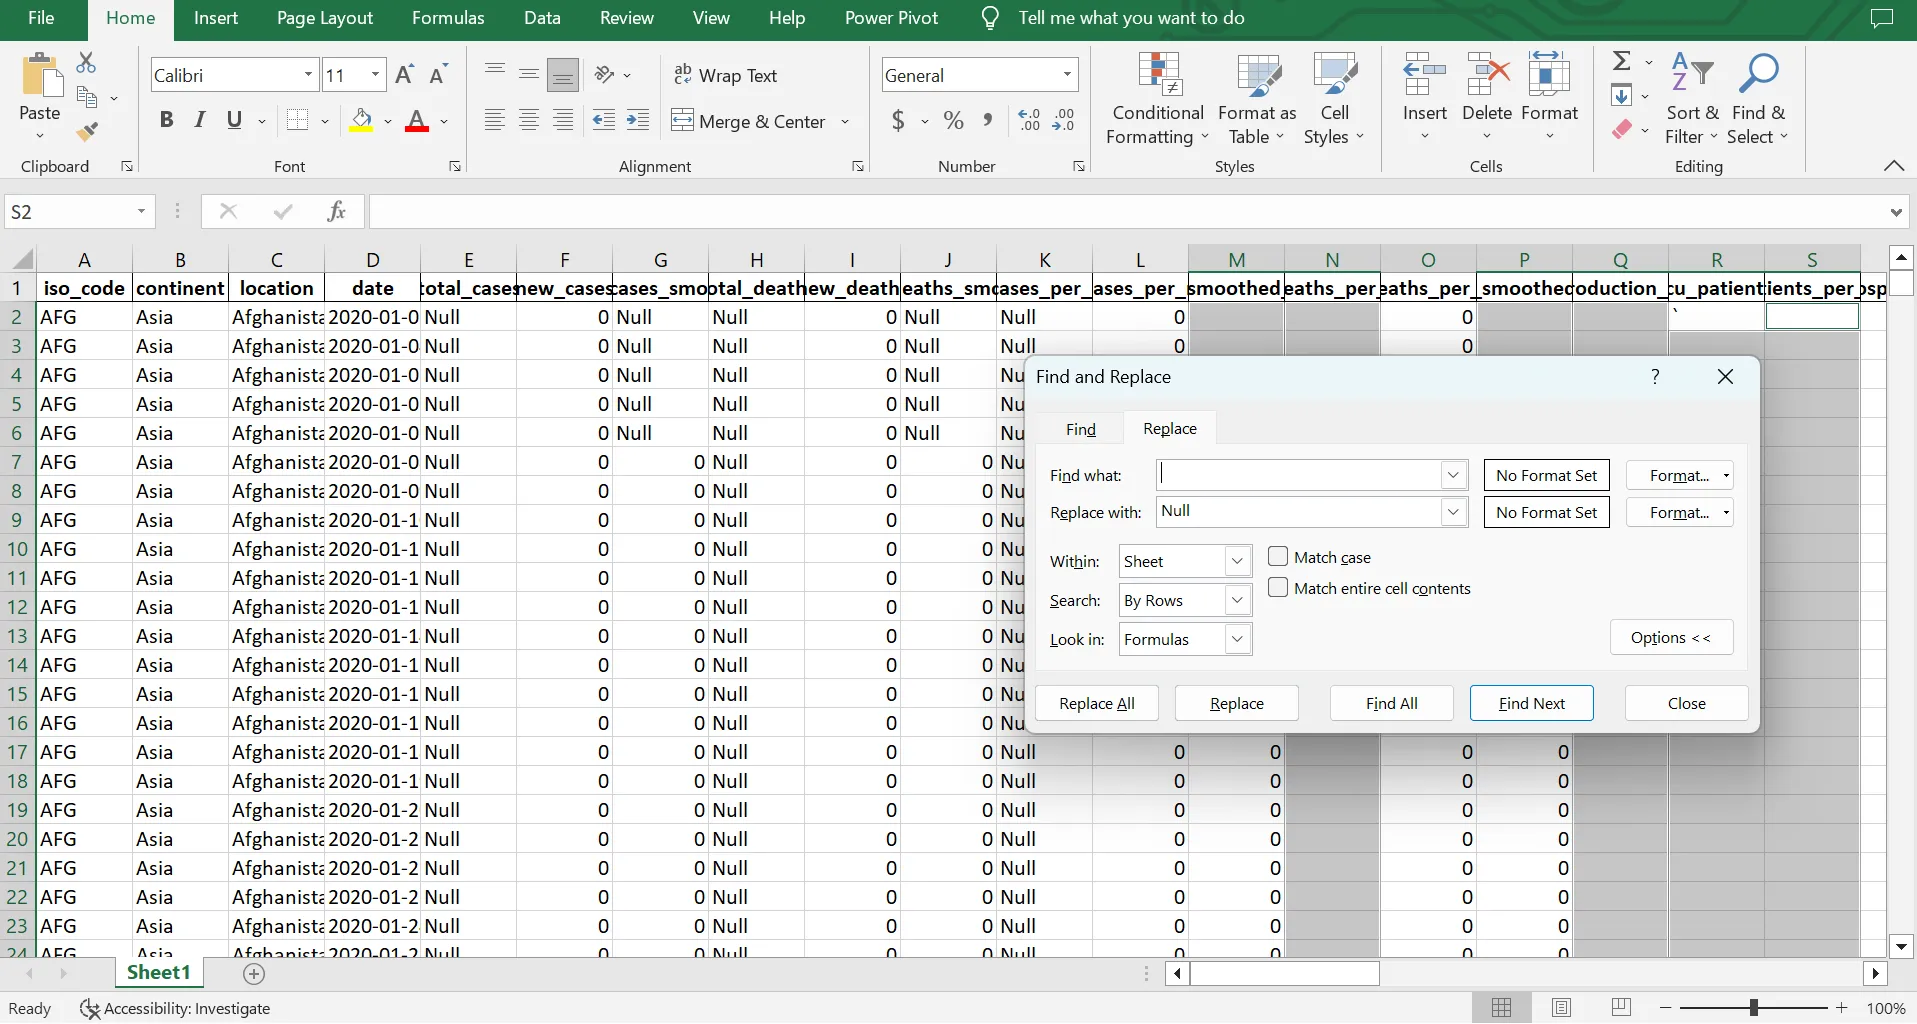Decrease font size with smaller A icon
The width and height of the screenshot is (1917, 1024).
tap(438, 75)
